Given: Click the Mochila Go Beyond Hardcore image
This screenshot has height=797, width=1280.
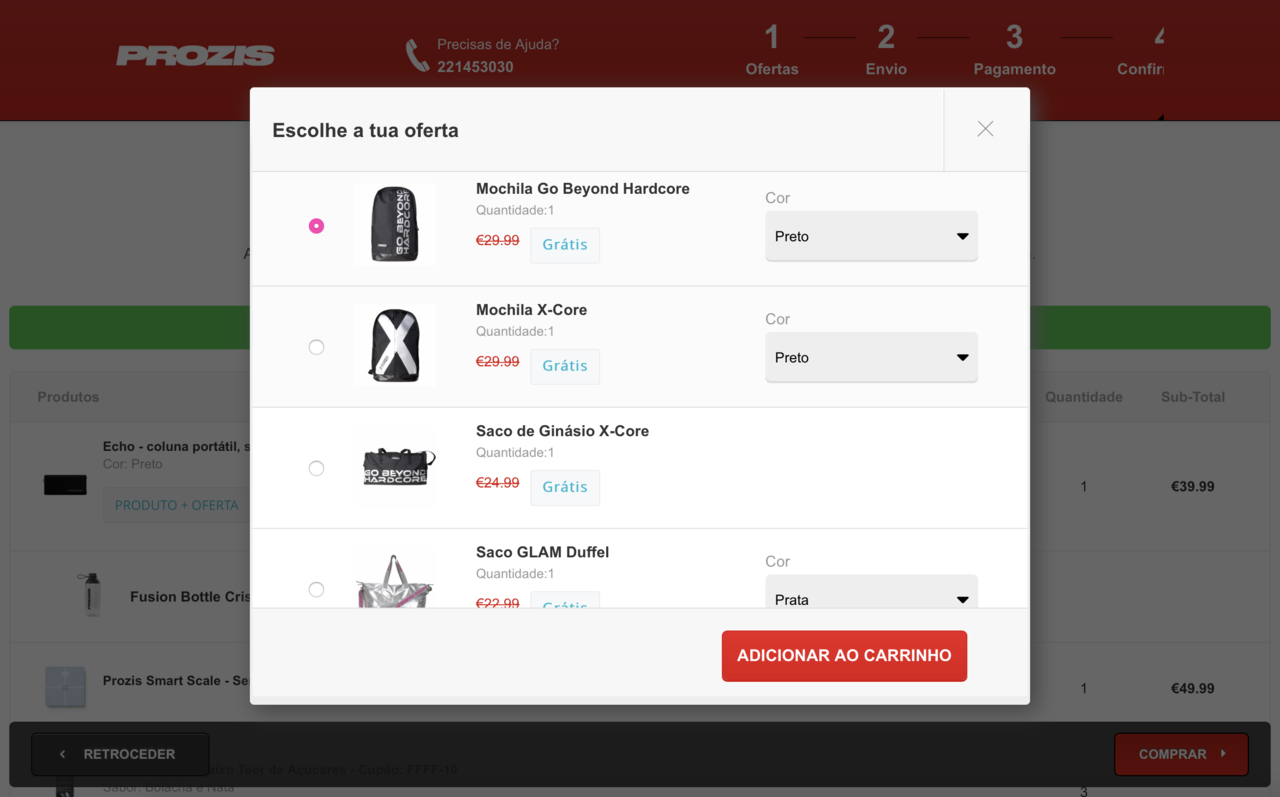Looking at the screenshot, I should tap(395, 225).
